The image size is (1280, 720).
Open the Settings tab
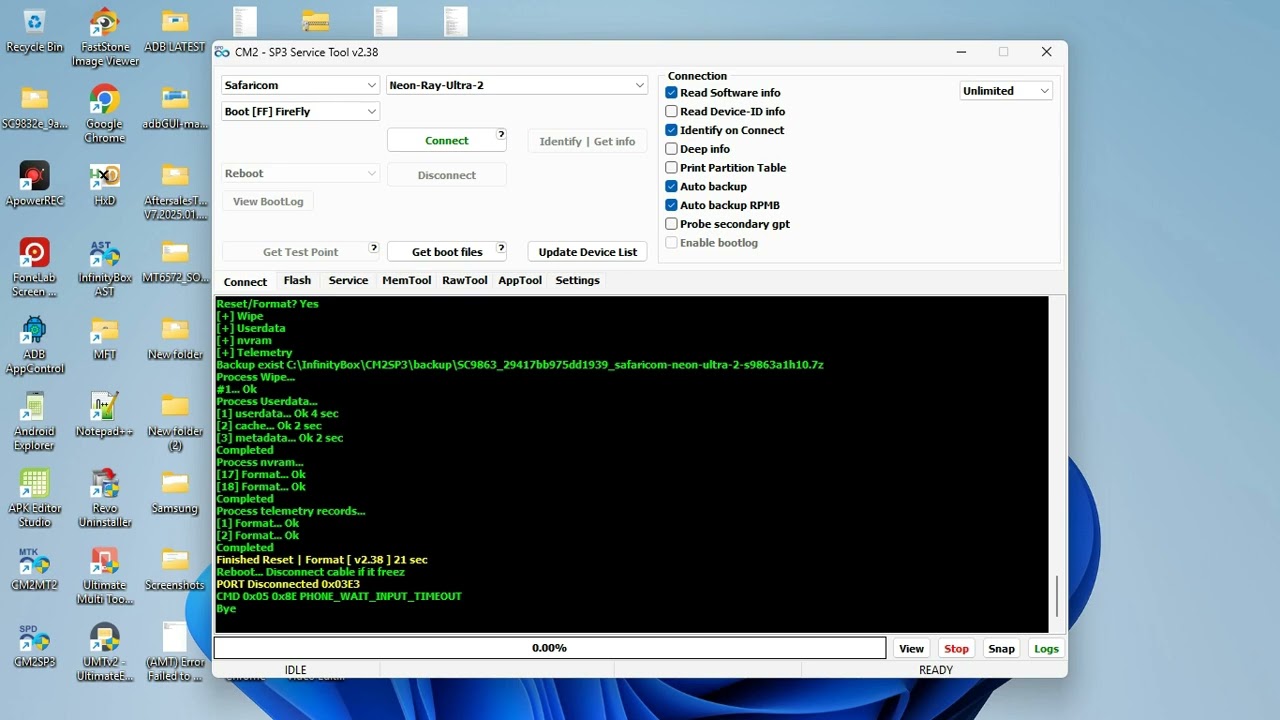pos(577,280)
